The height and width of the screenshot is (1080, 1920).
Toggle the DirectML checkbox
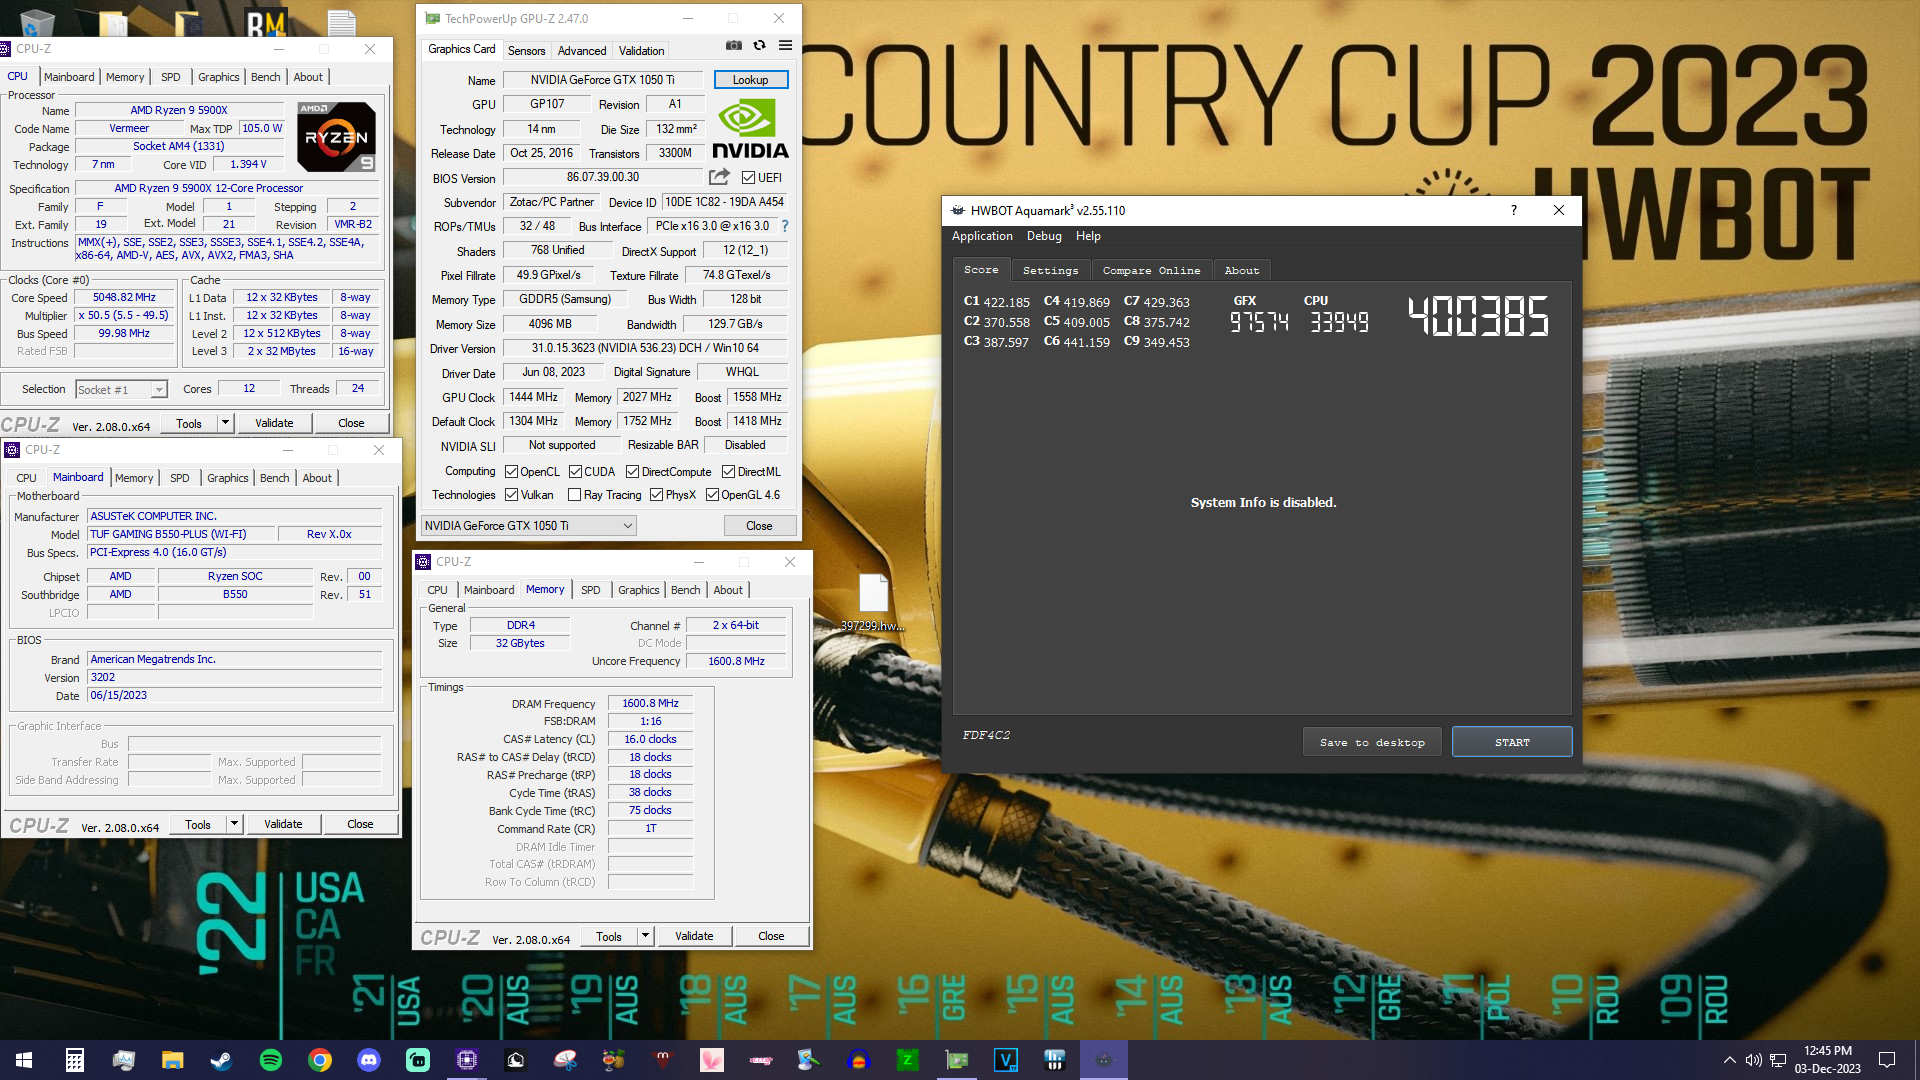point(729,472)
